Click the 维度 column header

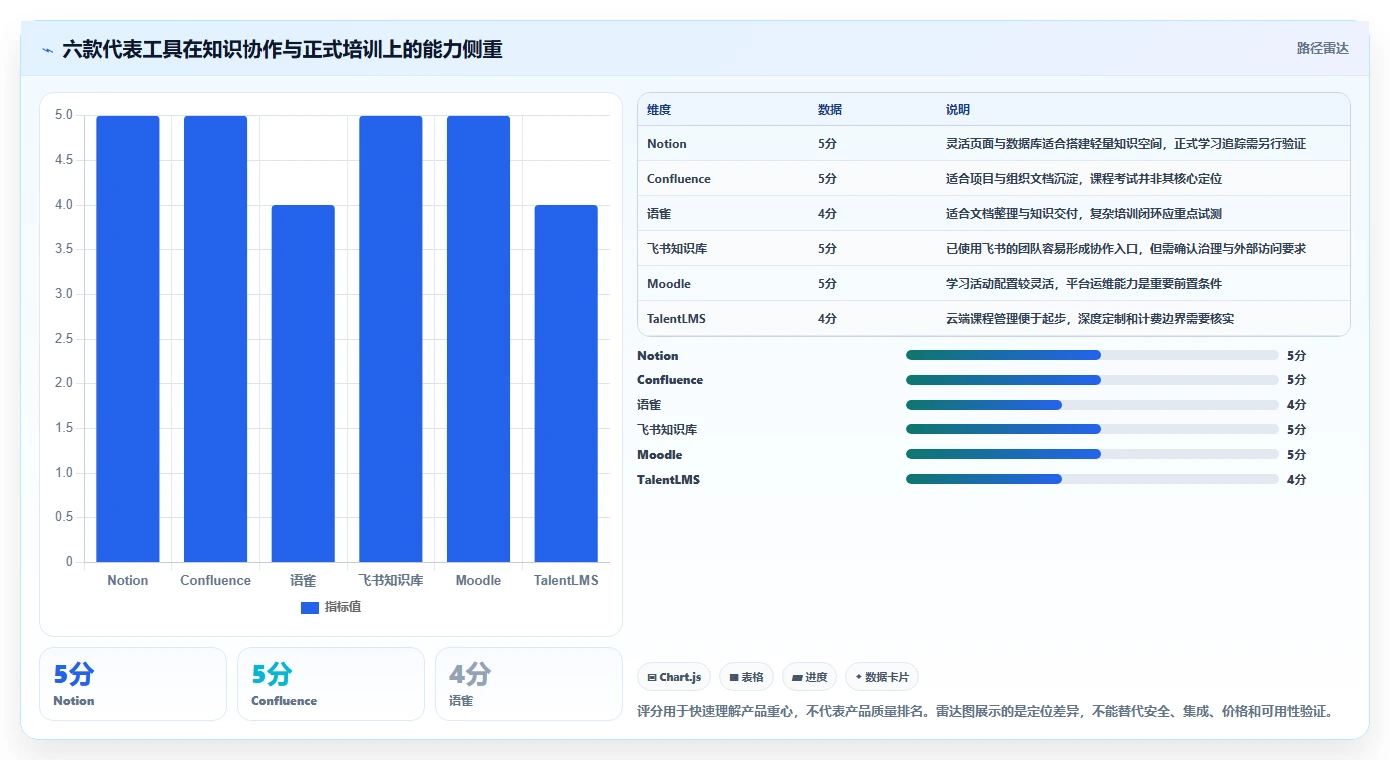tap(659, 110)
